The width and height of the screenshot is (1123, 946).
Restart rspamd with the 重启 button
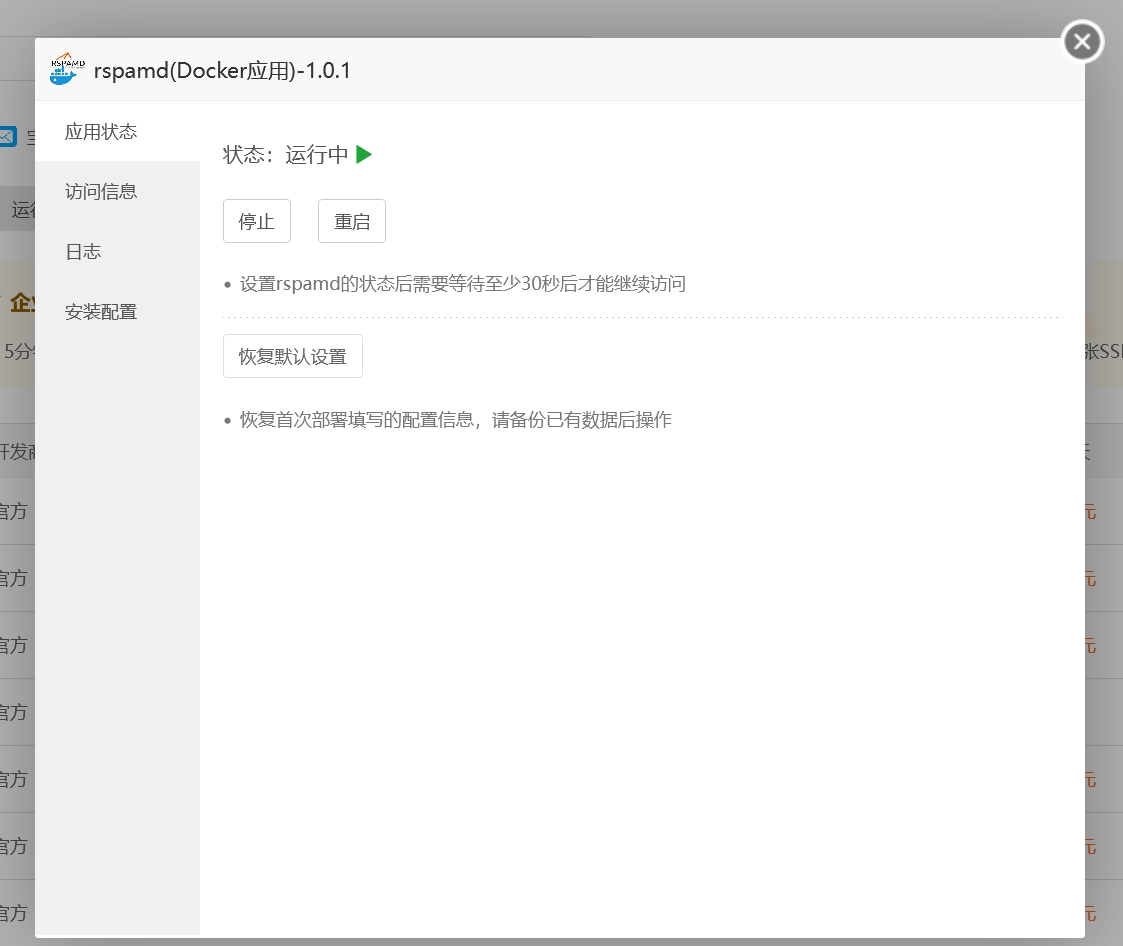352,221
